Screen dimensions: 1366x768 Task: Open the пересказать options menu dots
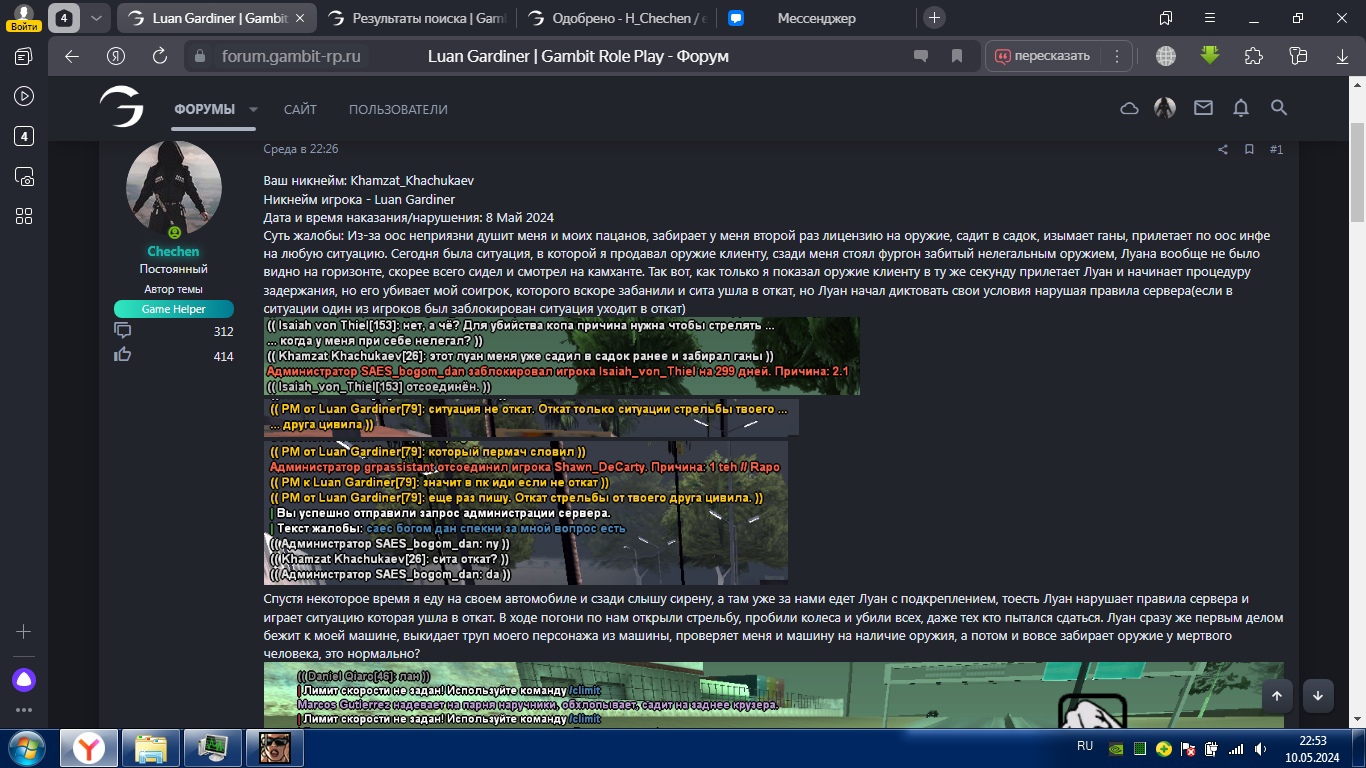[x=1117, y=56]
